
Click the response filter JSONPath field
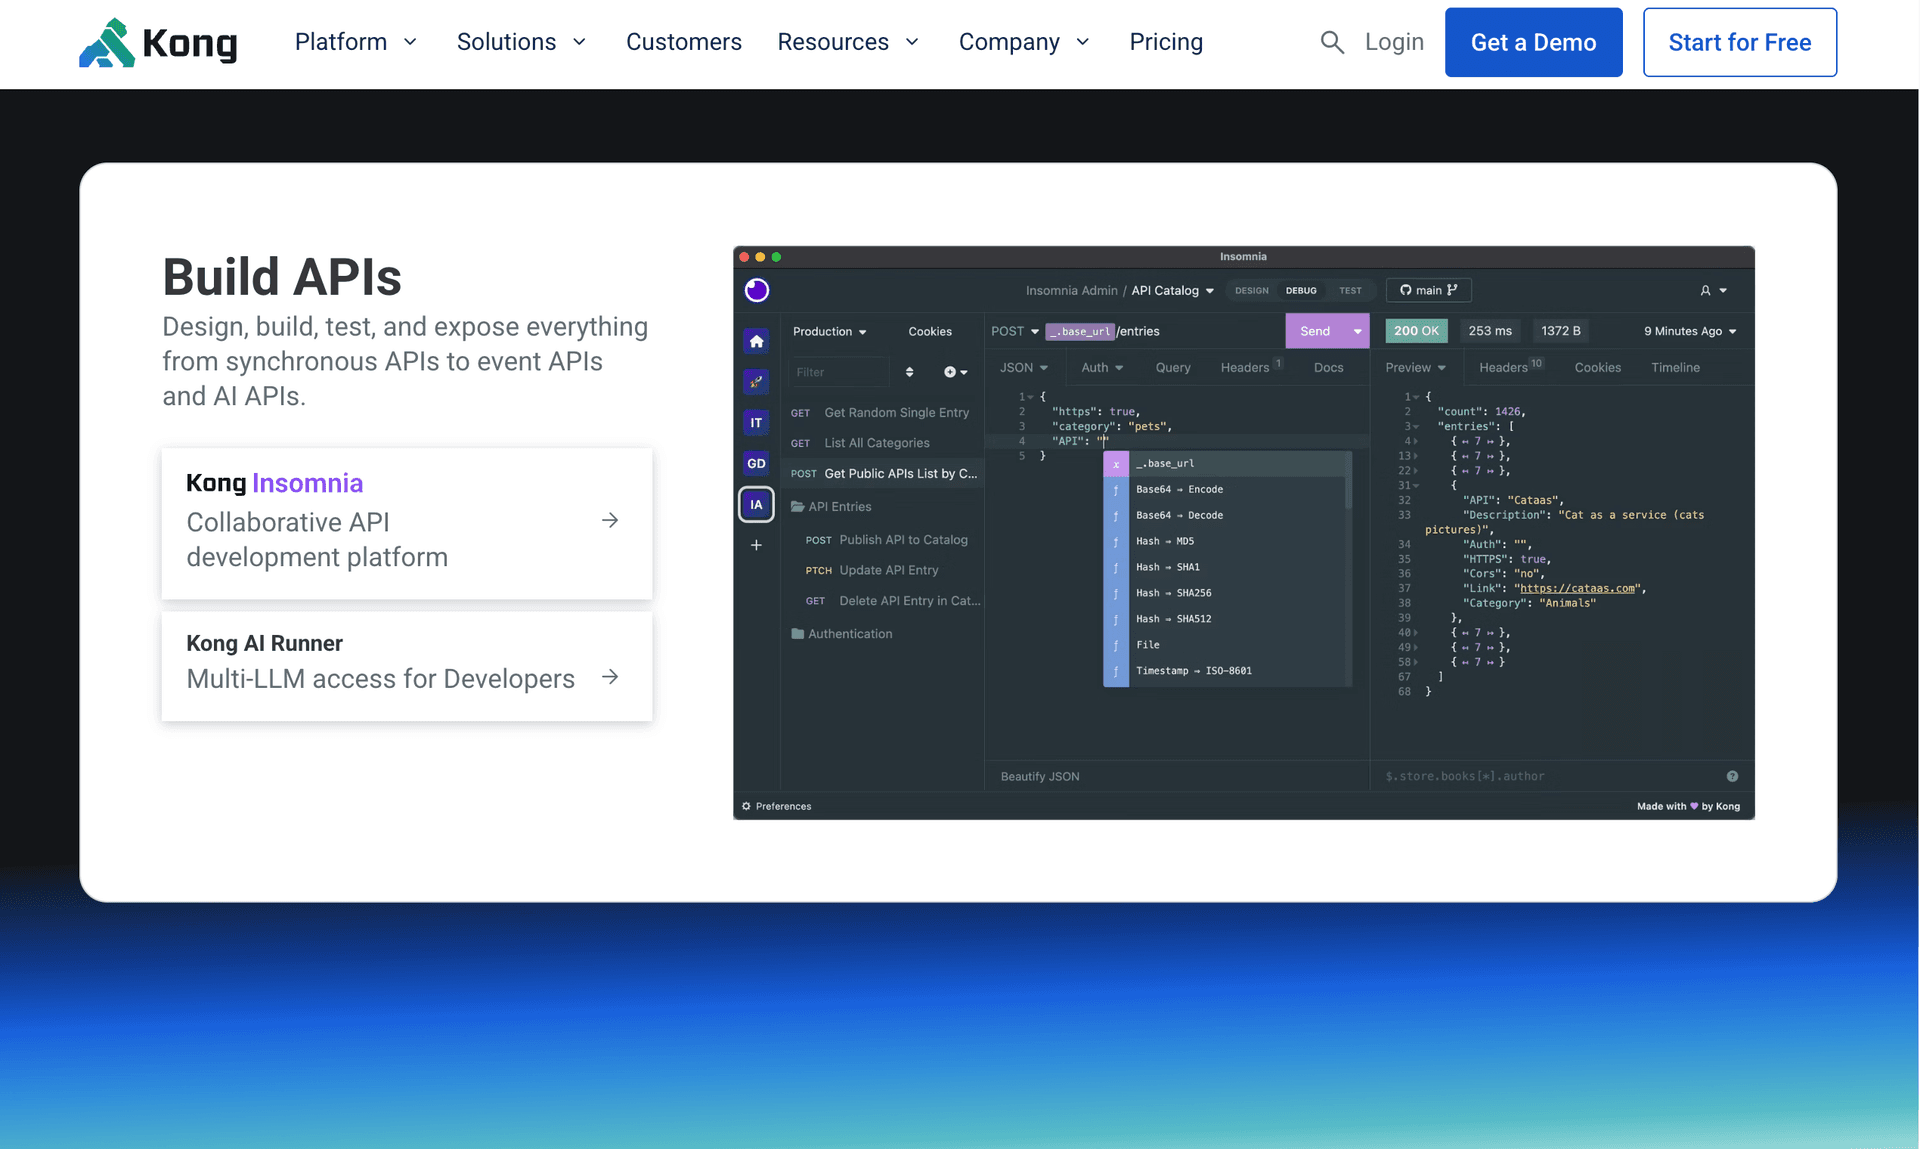click(1550, 776)
